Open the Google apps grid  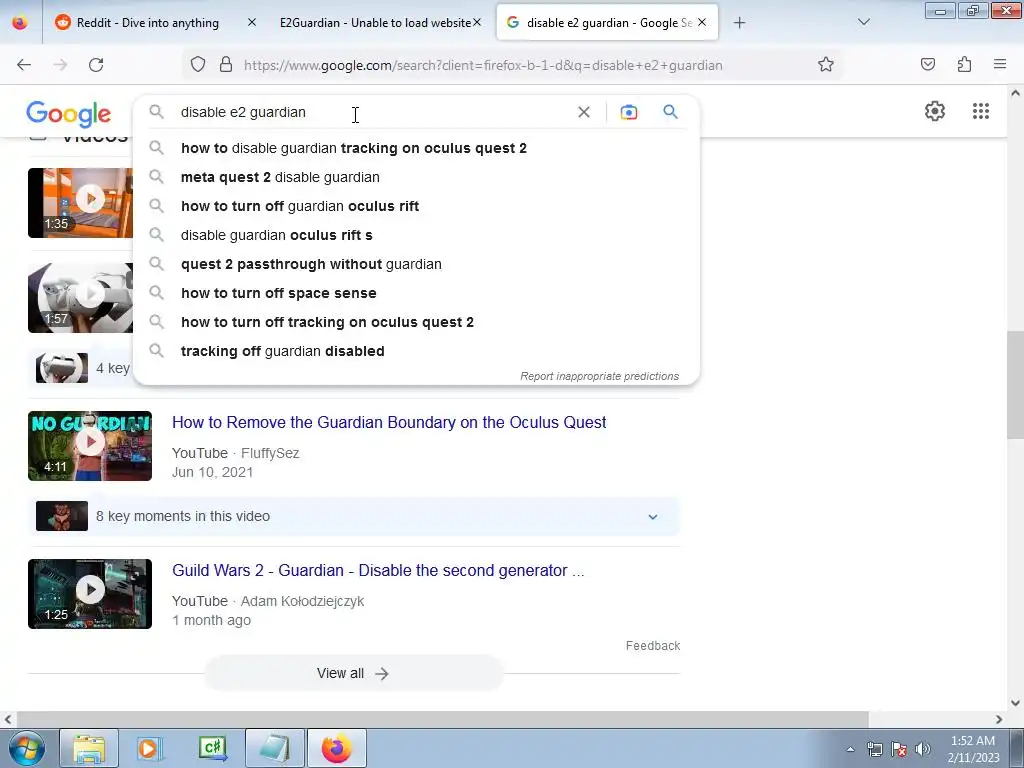[981, 111]
